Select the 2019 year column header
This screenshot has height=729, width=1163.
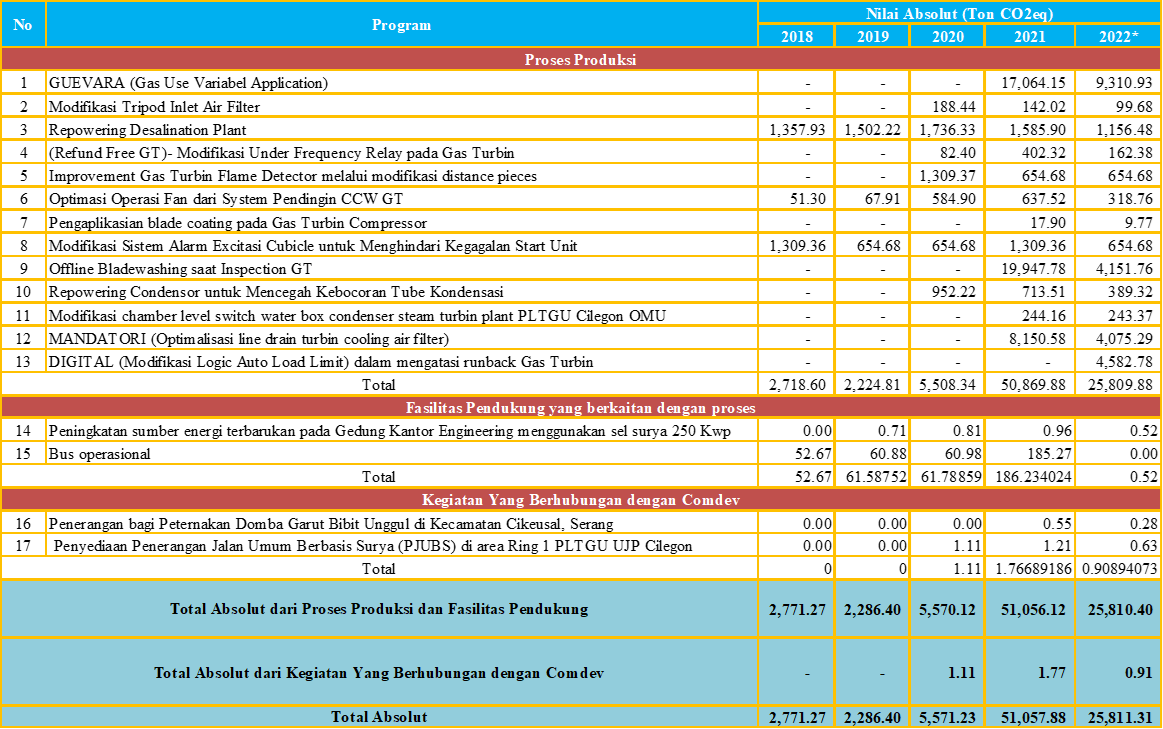click(871, 36)
